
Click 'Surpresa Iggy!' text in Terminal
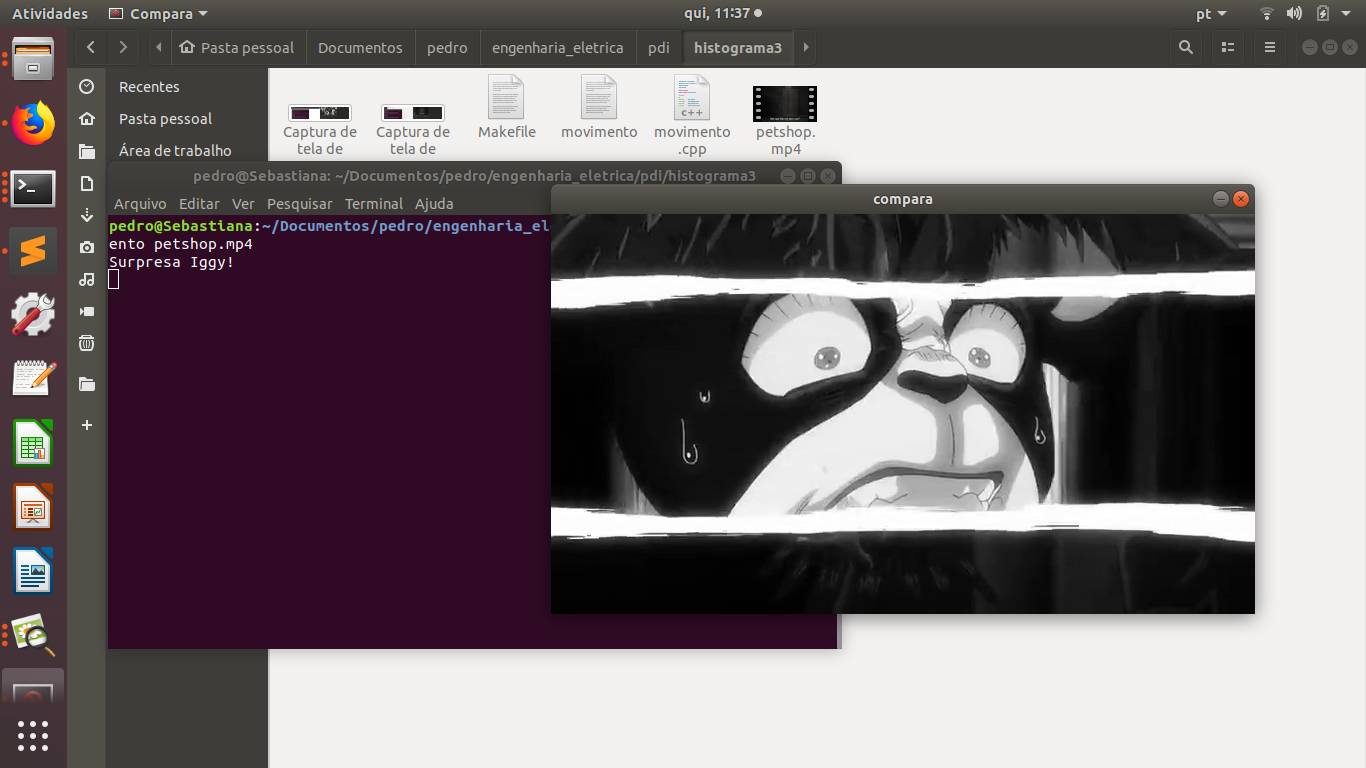pyautogui.click(x=171, y=262)
